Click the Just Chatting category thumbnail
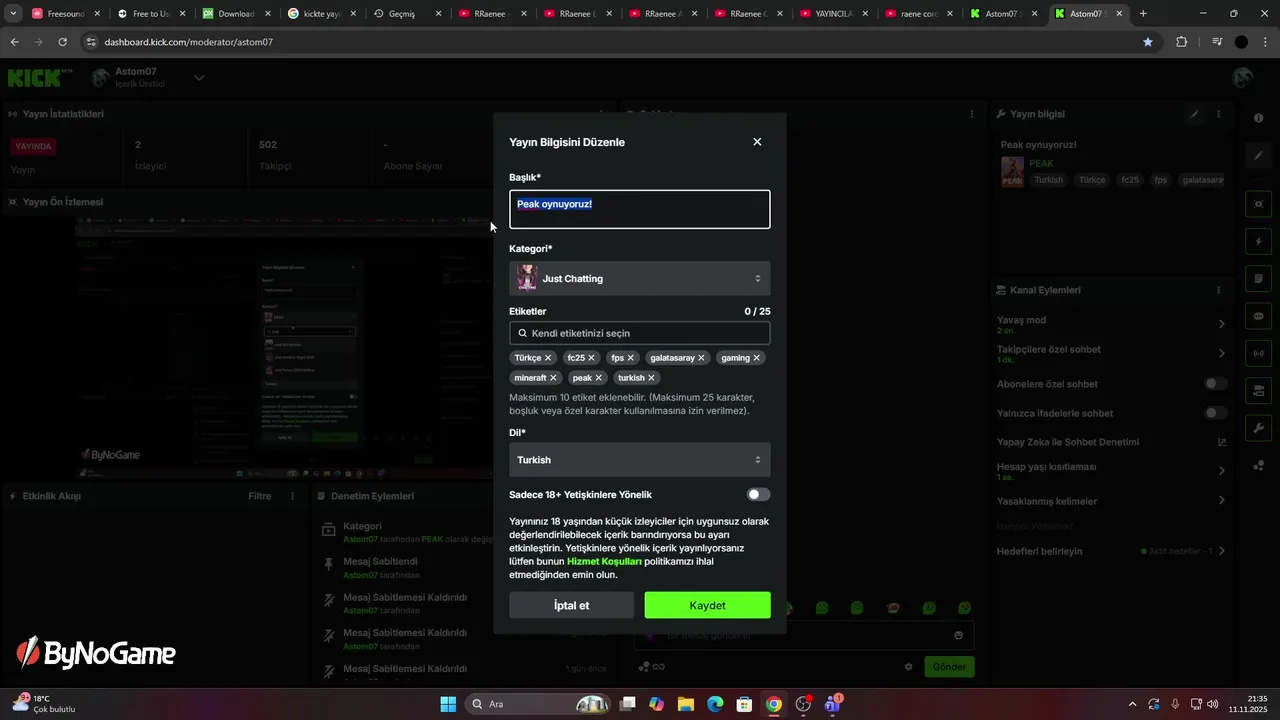This screenshot has width=1280, height=720. [x=527, y=278]
